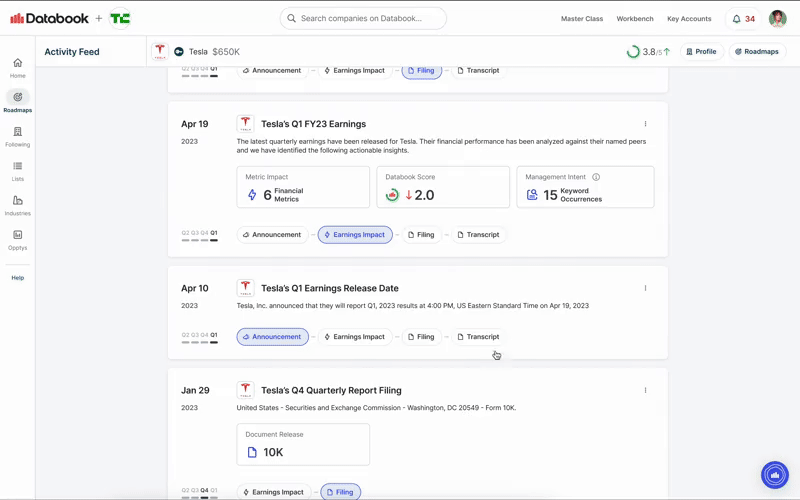The width and height of the screenshot is (800, 500).
Task: Open the Document Release 10K tile
Action: tap(303, 444)
